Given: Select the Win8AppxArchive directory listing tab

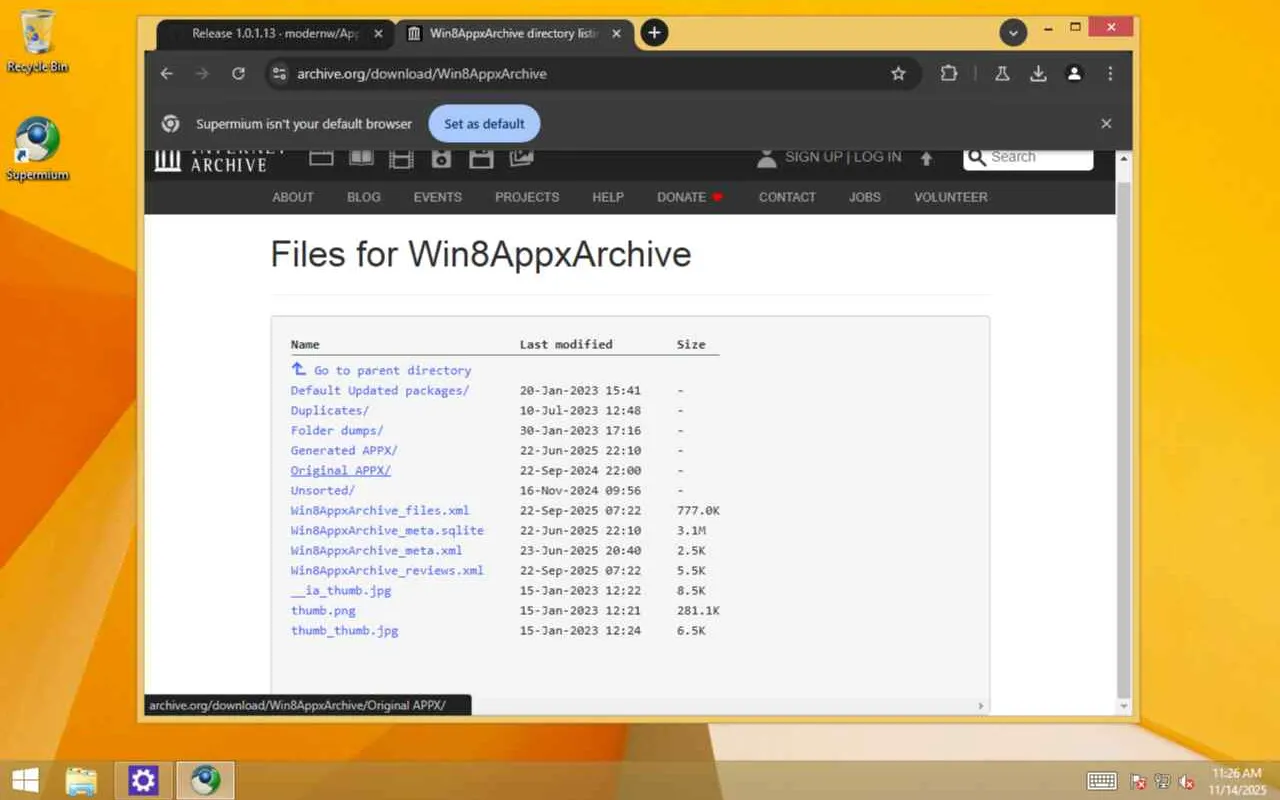Looking at the screenshot, I should pyautogui.click(x=515, y=33).
